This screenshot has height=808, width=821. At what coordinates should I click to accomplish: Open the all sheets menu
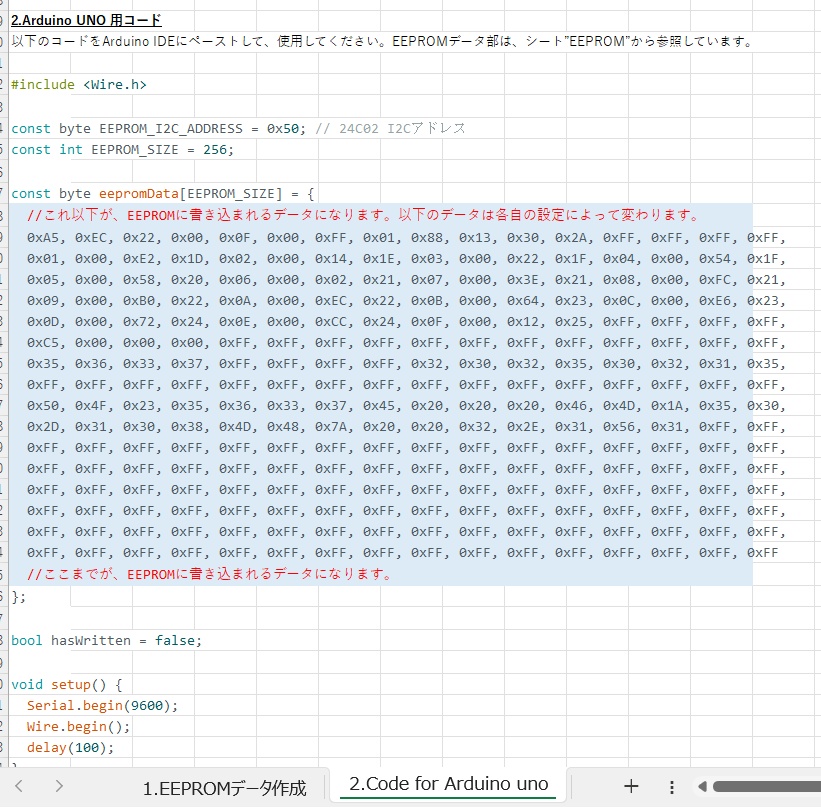coord(672,787)
